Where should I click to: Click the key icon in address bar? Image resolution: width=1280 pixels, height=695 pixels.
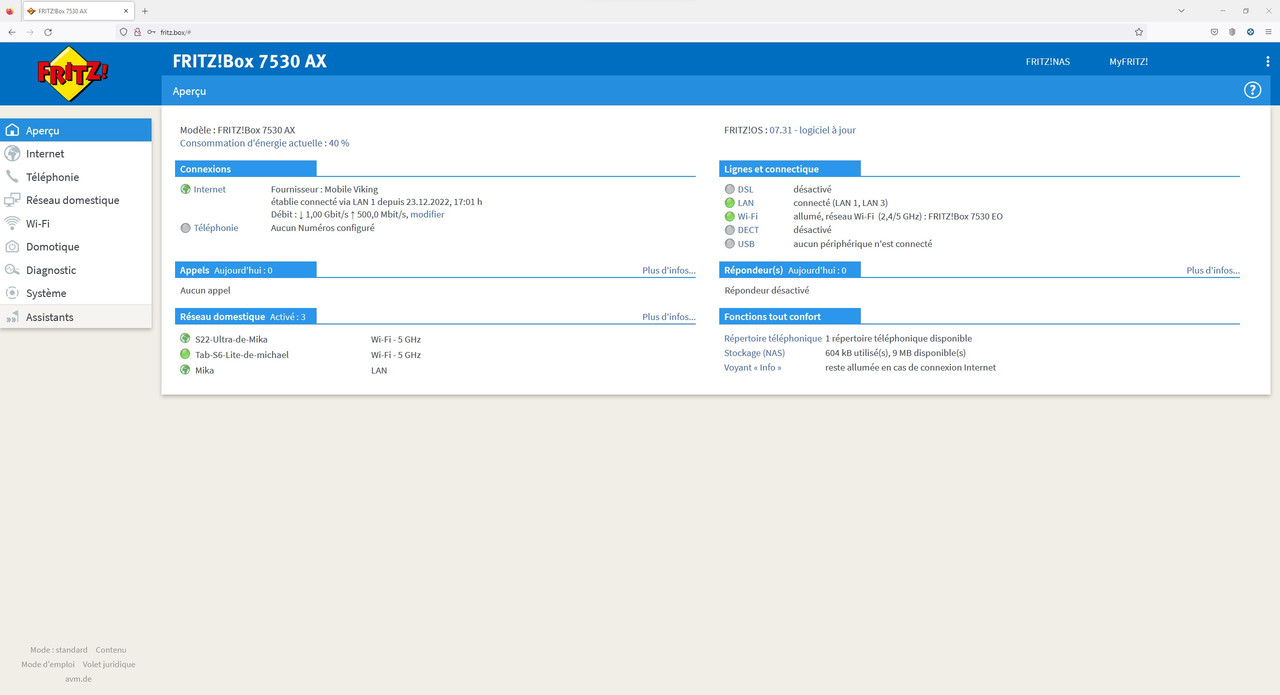click(151, 32)
